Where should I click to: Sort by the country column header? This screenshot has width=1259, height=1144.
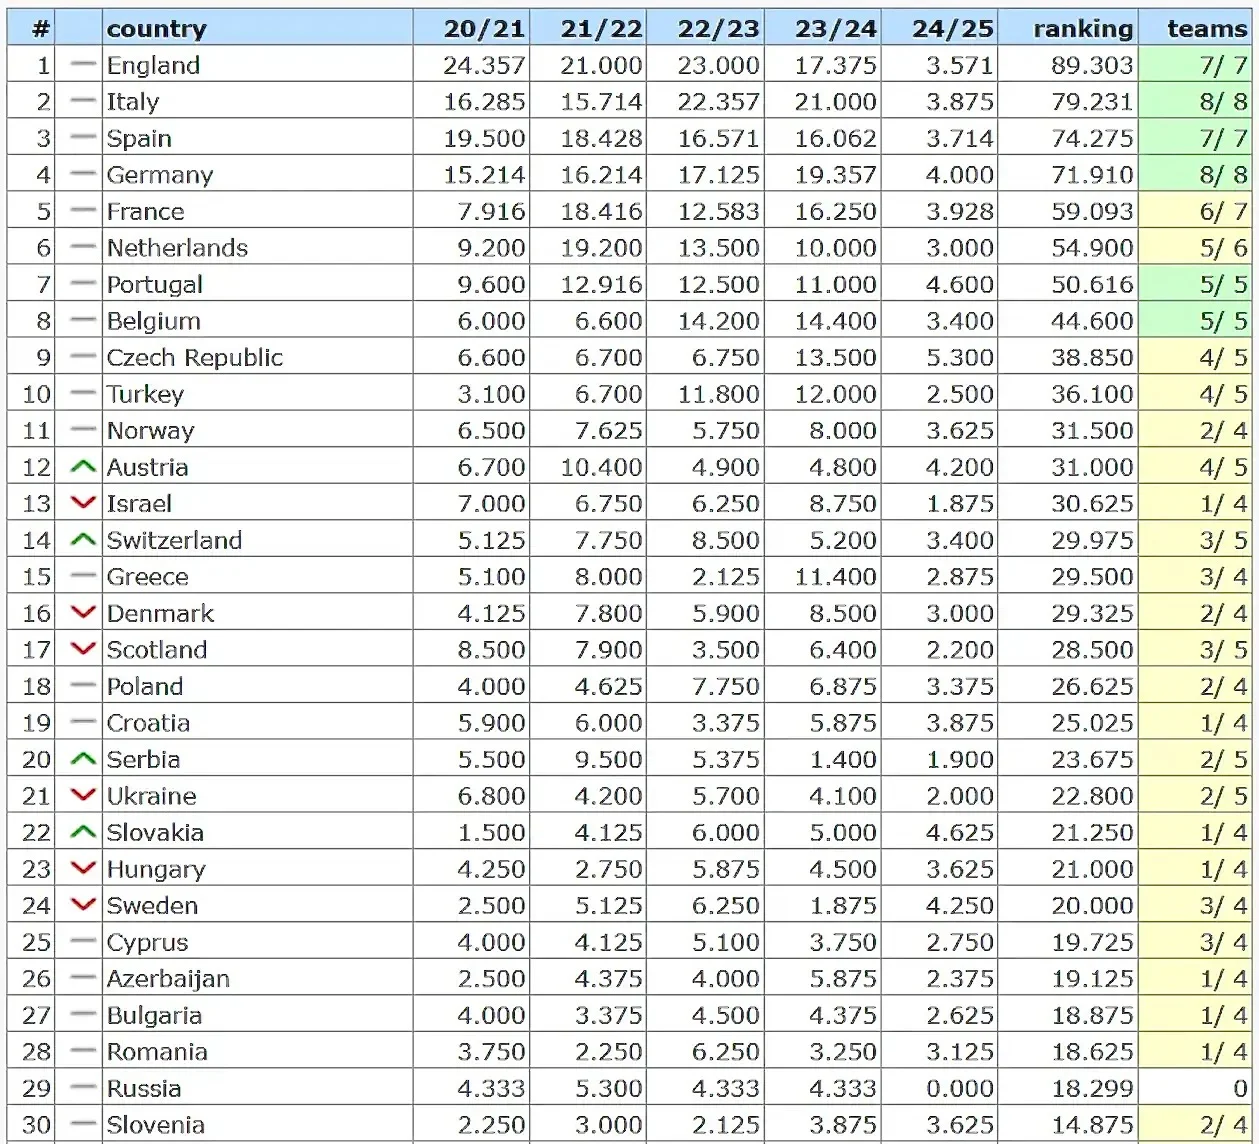(x=156, y=29)
